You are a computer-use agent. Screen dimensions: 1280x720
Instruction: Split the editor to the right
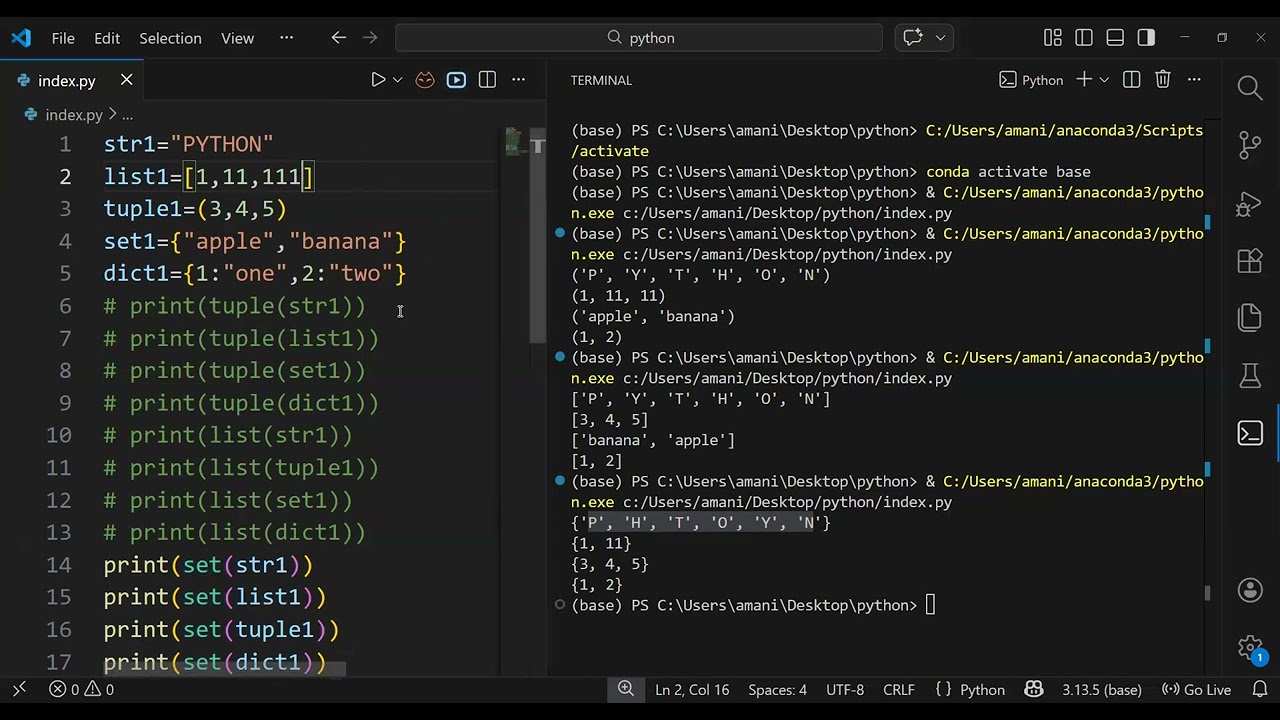pos(487,80)
